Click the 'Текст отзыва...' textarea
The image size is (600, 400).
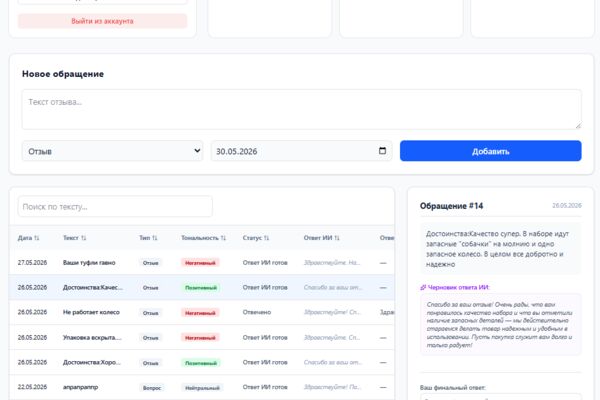click(302, 109)
